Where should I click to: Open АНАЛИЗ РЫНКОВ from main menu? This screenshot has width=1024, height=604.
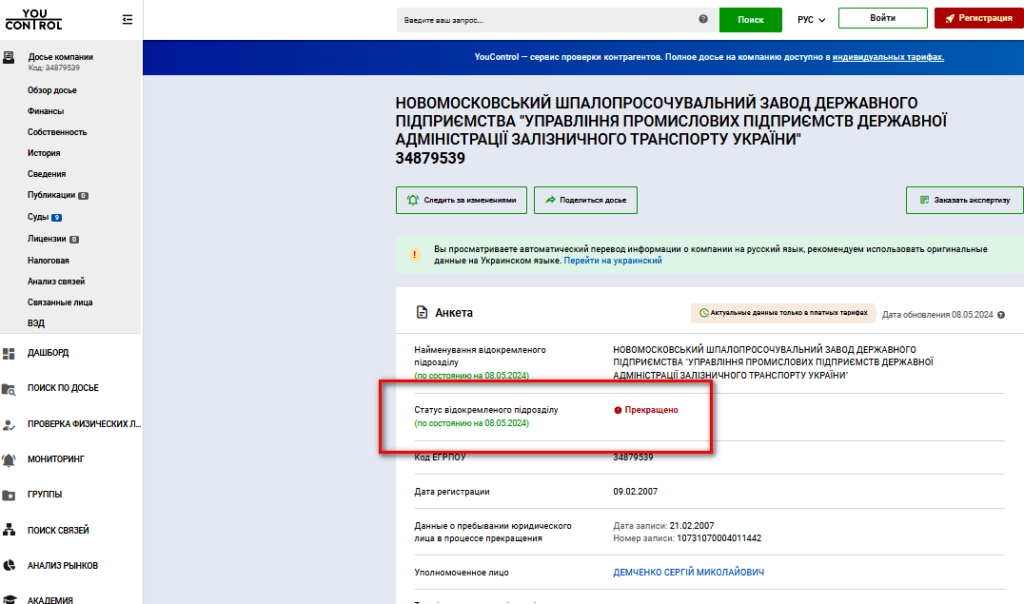pos(63,566)
